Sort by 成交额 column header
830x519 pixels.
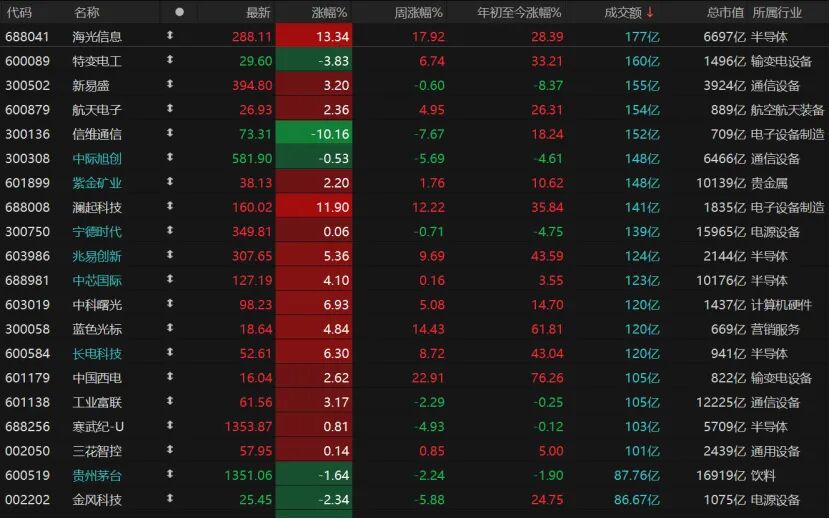(623, 12)
